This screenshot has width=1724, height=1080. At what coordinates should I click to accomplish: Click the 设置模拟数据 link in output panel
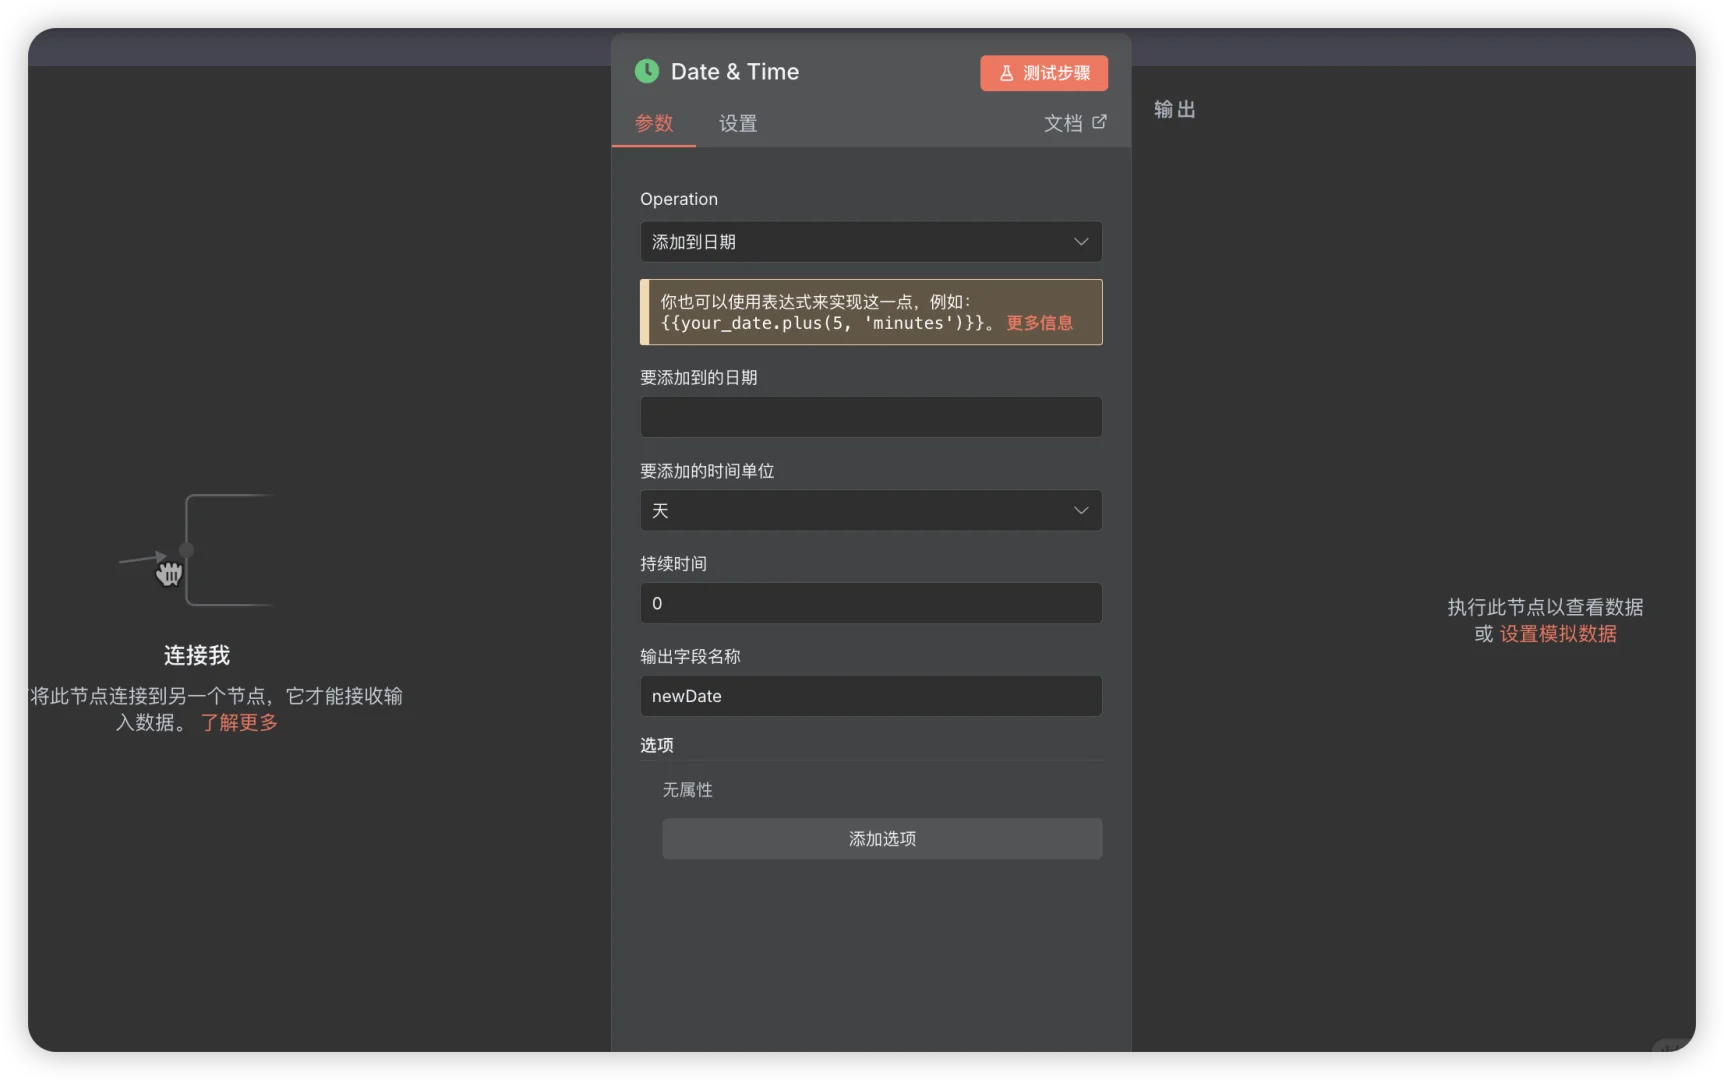1557,633
